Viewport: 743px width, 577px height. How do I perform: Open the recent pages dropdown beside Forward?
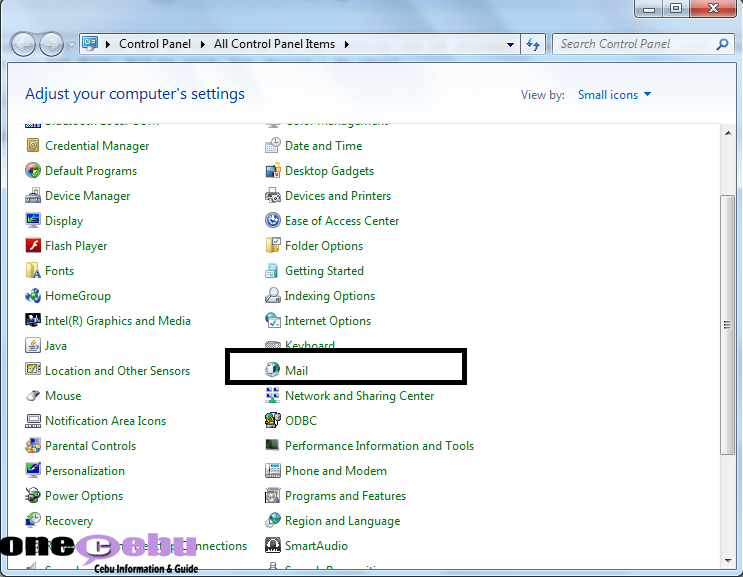click(71, 45)
